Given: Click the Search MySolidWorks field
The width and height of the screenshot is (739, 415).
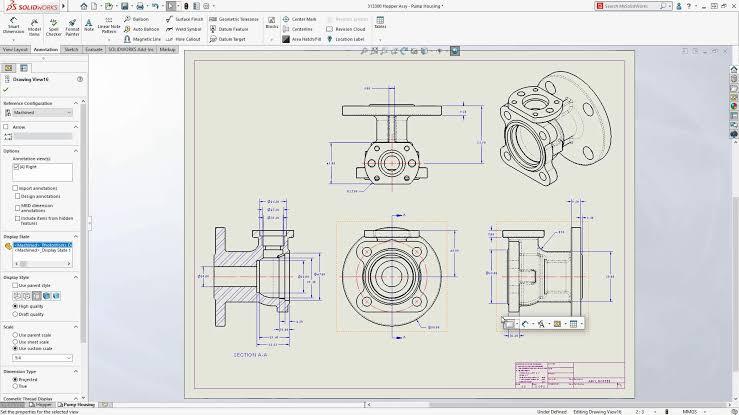Looking at the screenshot, I should pos(633,6).
